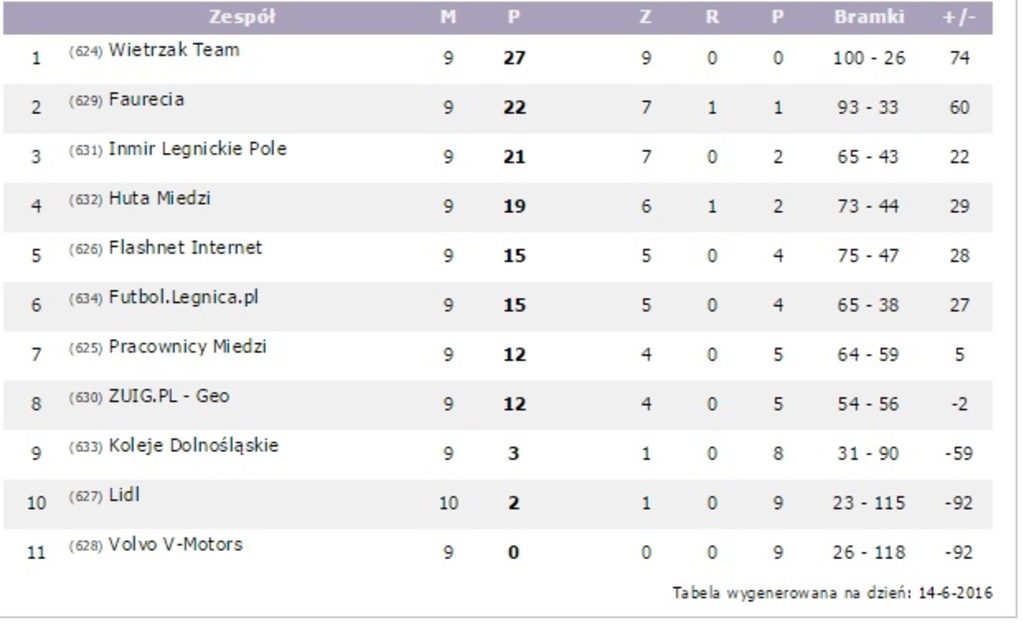Image resolution: width=1024 pixels, height=623 pixels.
Task: Open the Lidl team entry
Action: (124, 495)
